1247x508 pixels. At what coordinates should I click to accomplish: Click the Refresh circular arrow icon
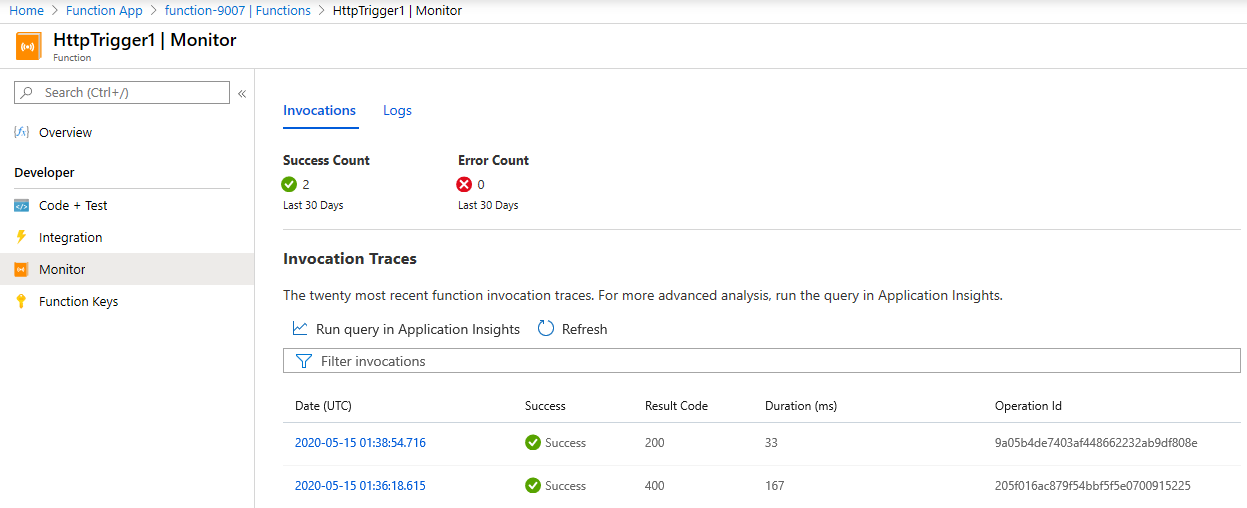[x=546, y=328]
